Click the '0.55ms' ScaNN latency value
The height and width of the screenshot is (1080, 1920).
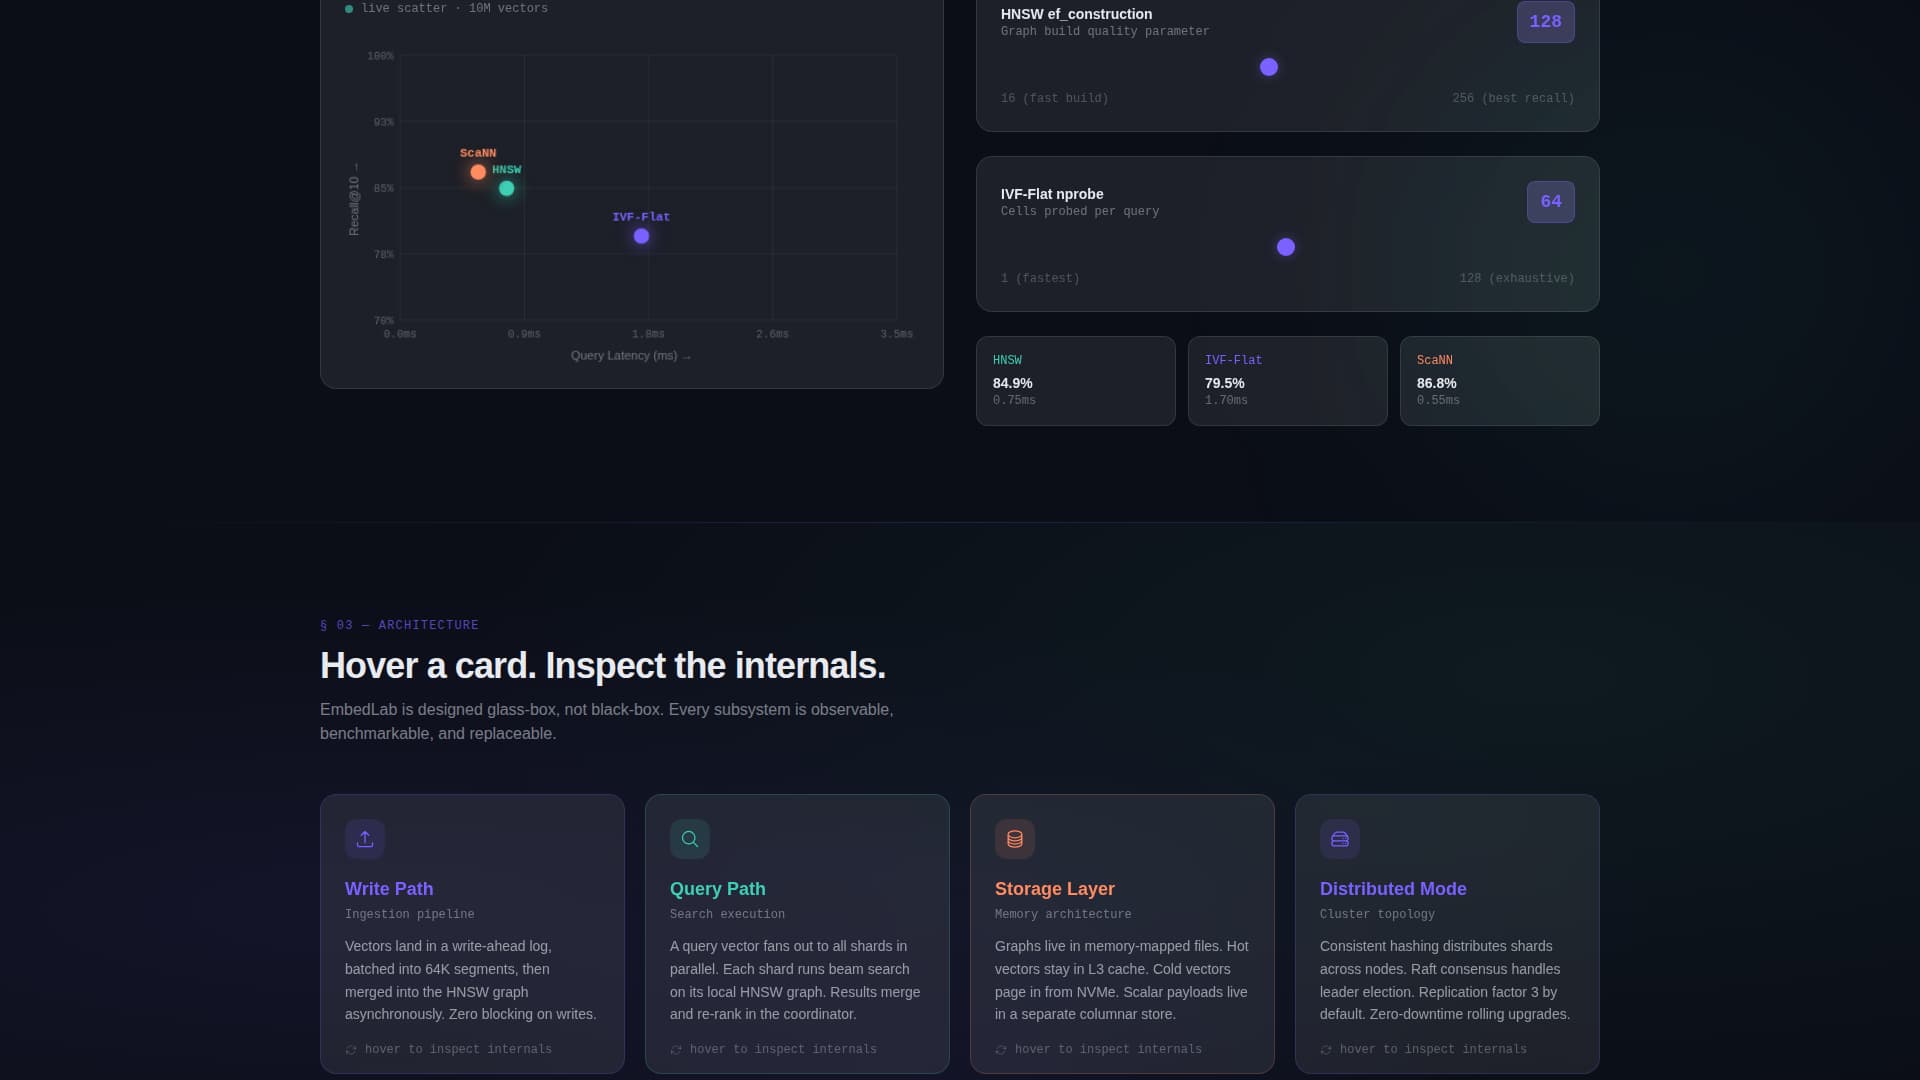tap(1438, 400)
